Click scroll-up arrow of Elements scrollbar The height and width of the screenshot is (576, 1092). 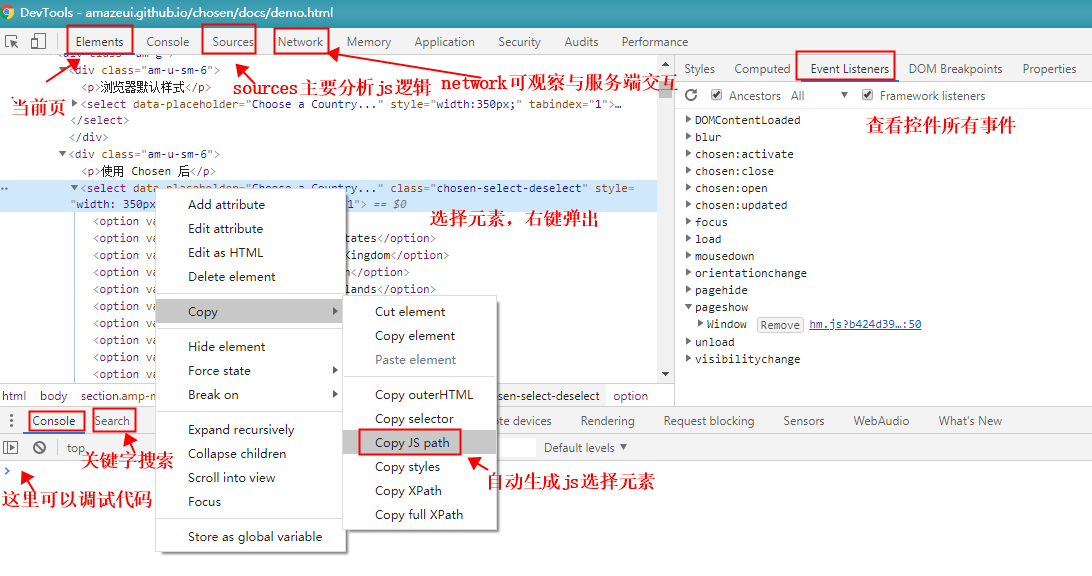(x=665, y=63)
